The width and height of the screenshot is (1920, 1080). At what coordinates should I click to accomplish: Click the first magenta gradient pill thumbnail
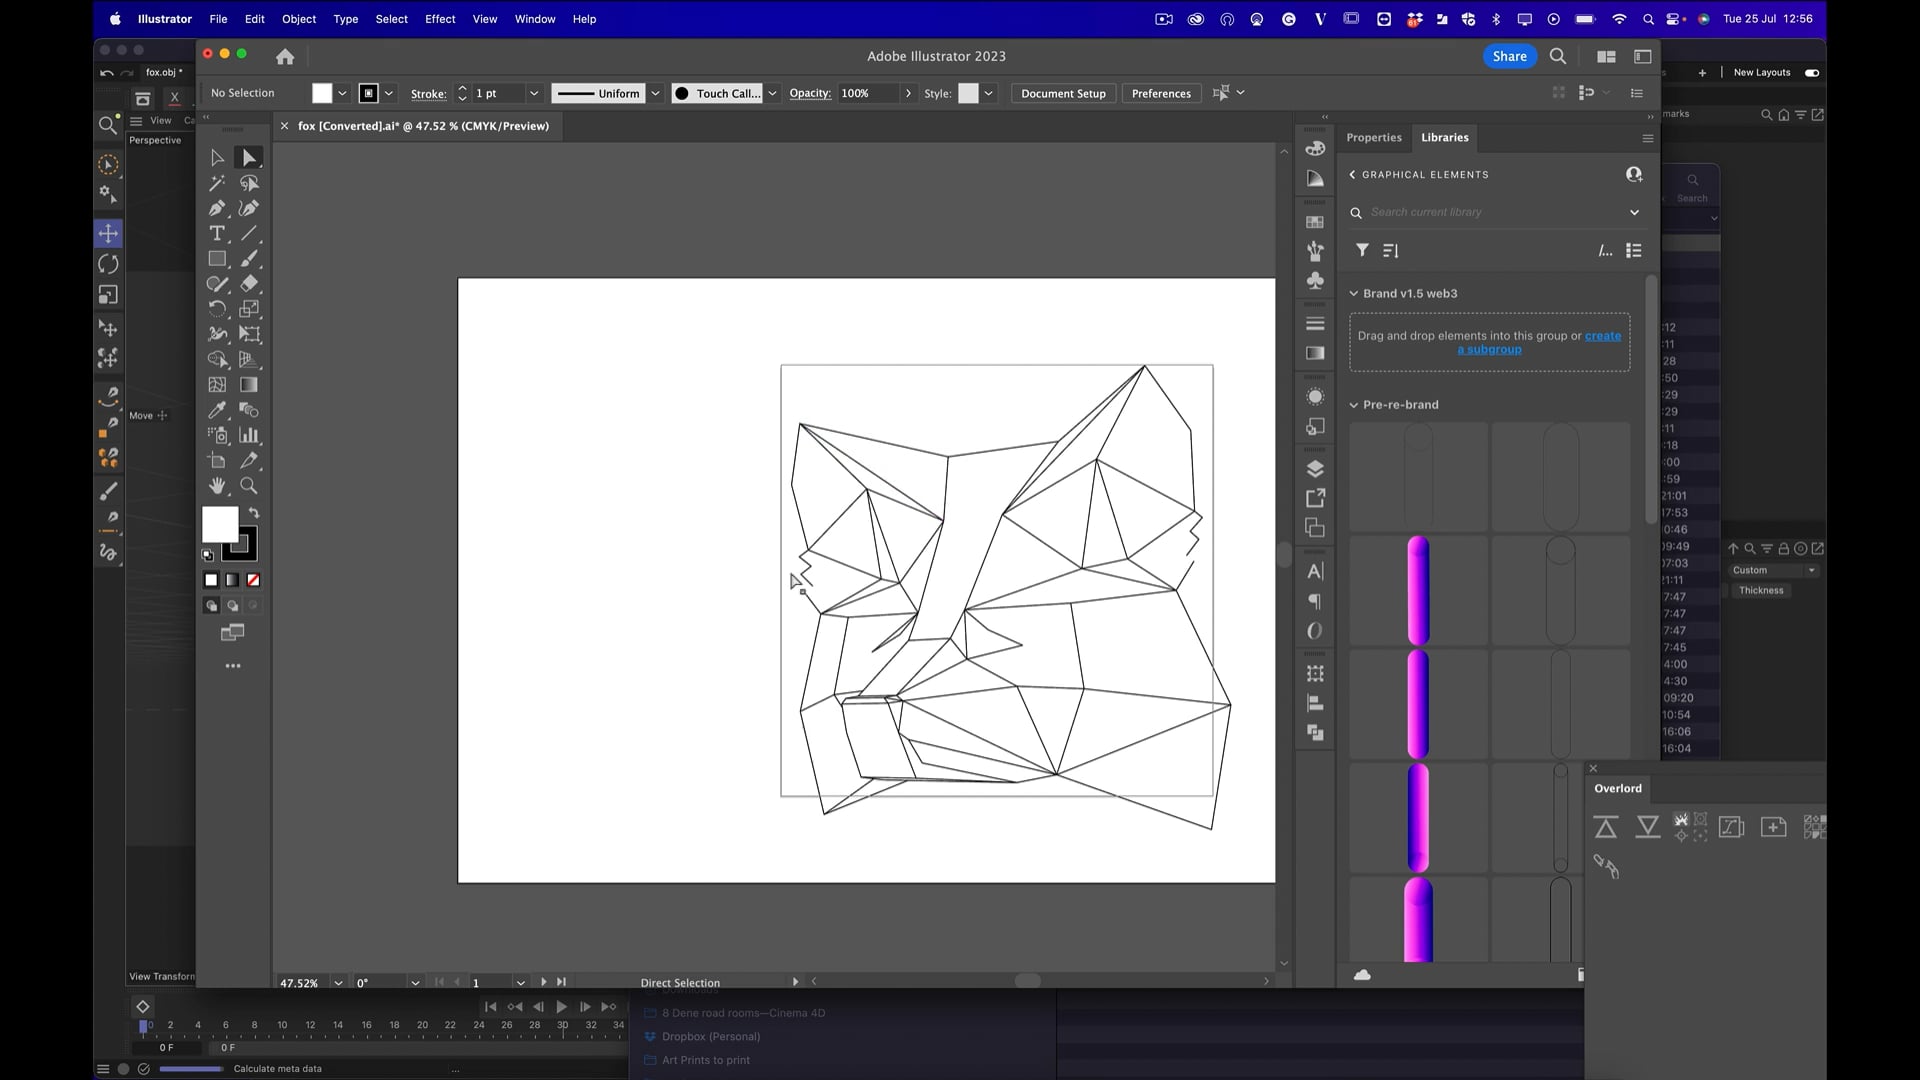click(x=1418, y=590)
